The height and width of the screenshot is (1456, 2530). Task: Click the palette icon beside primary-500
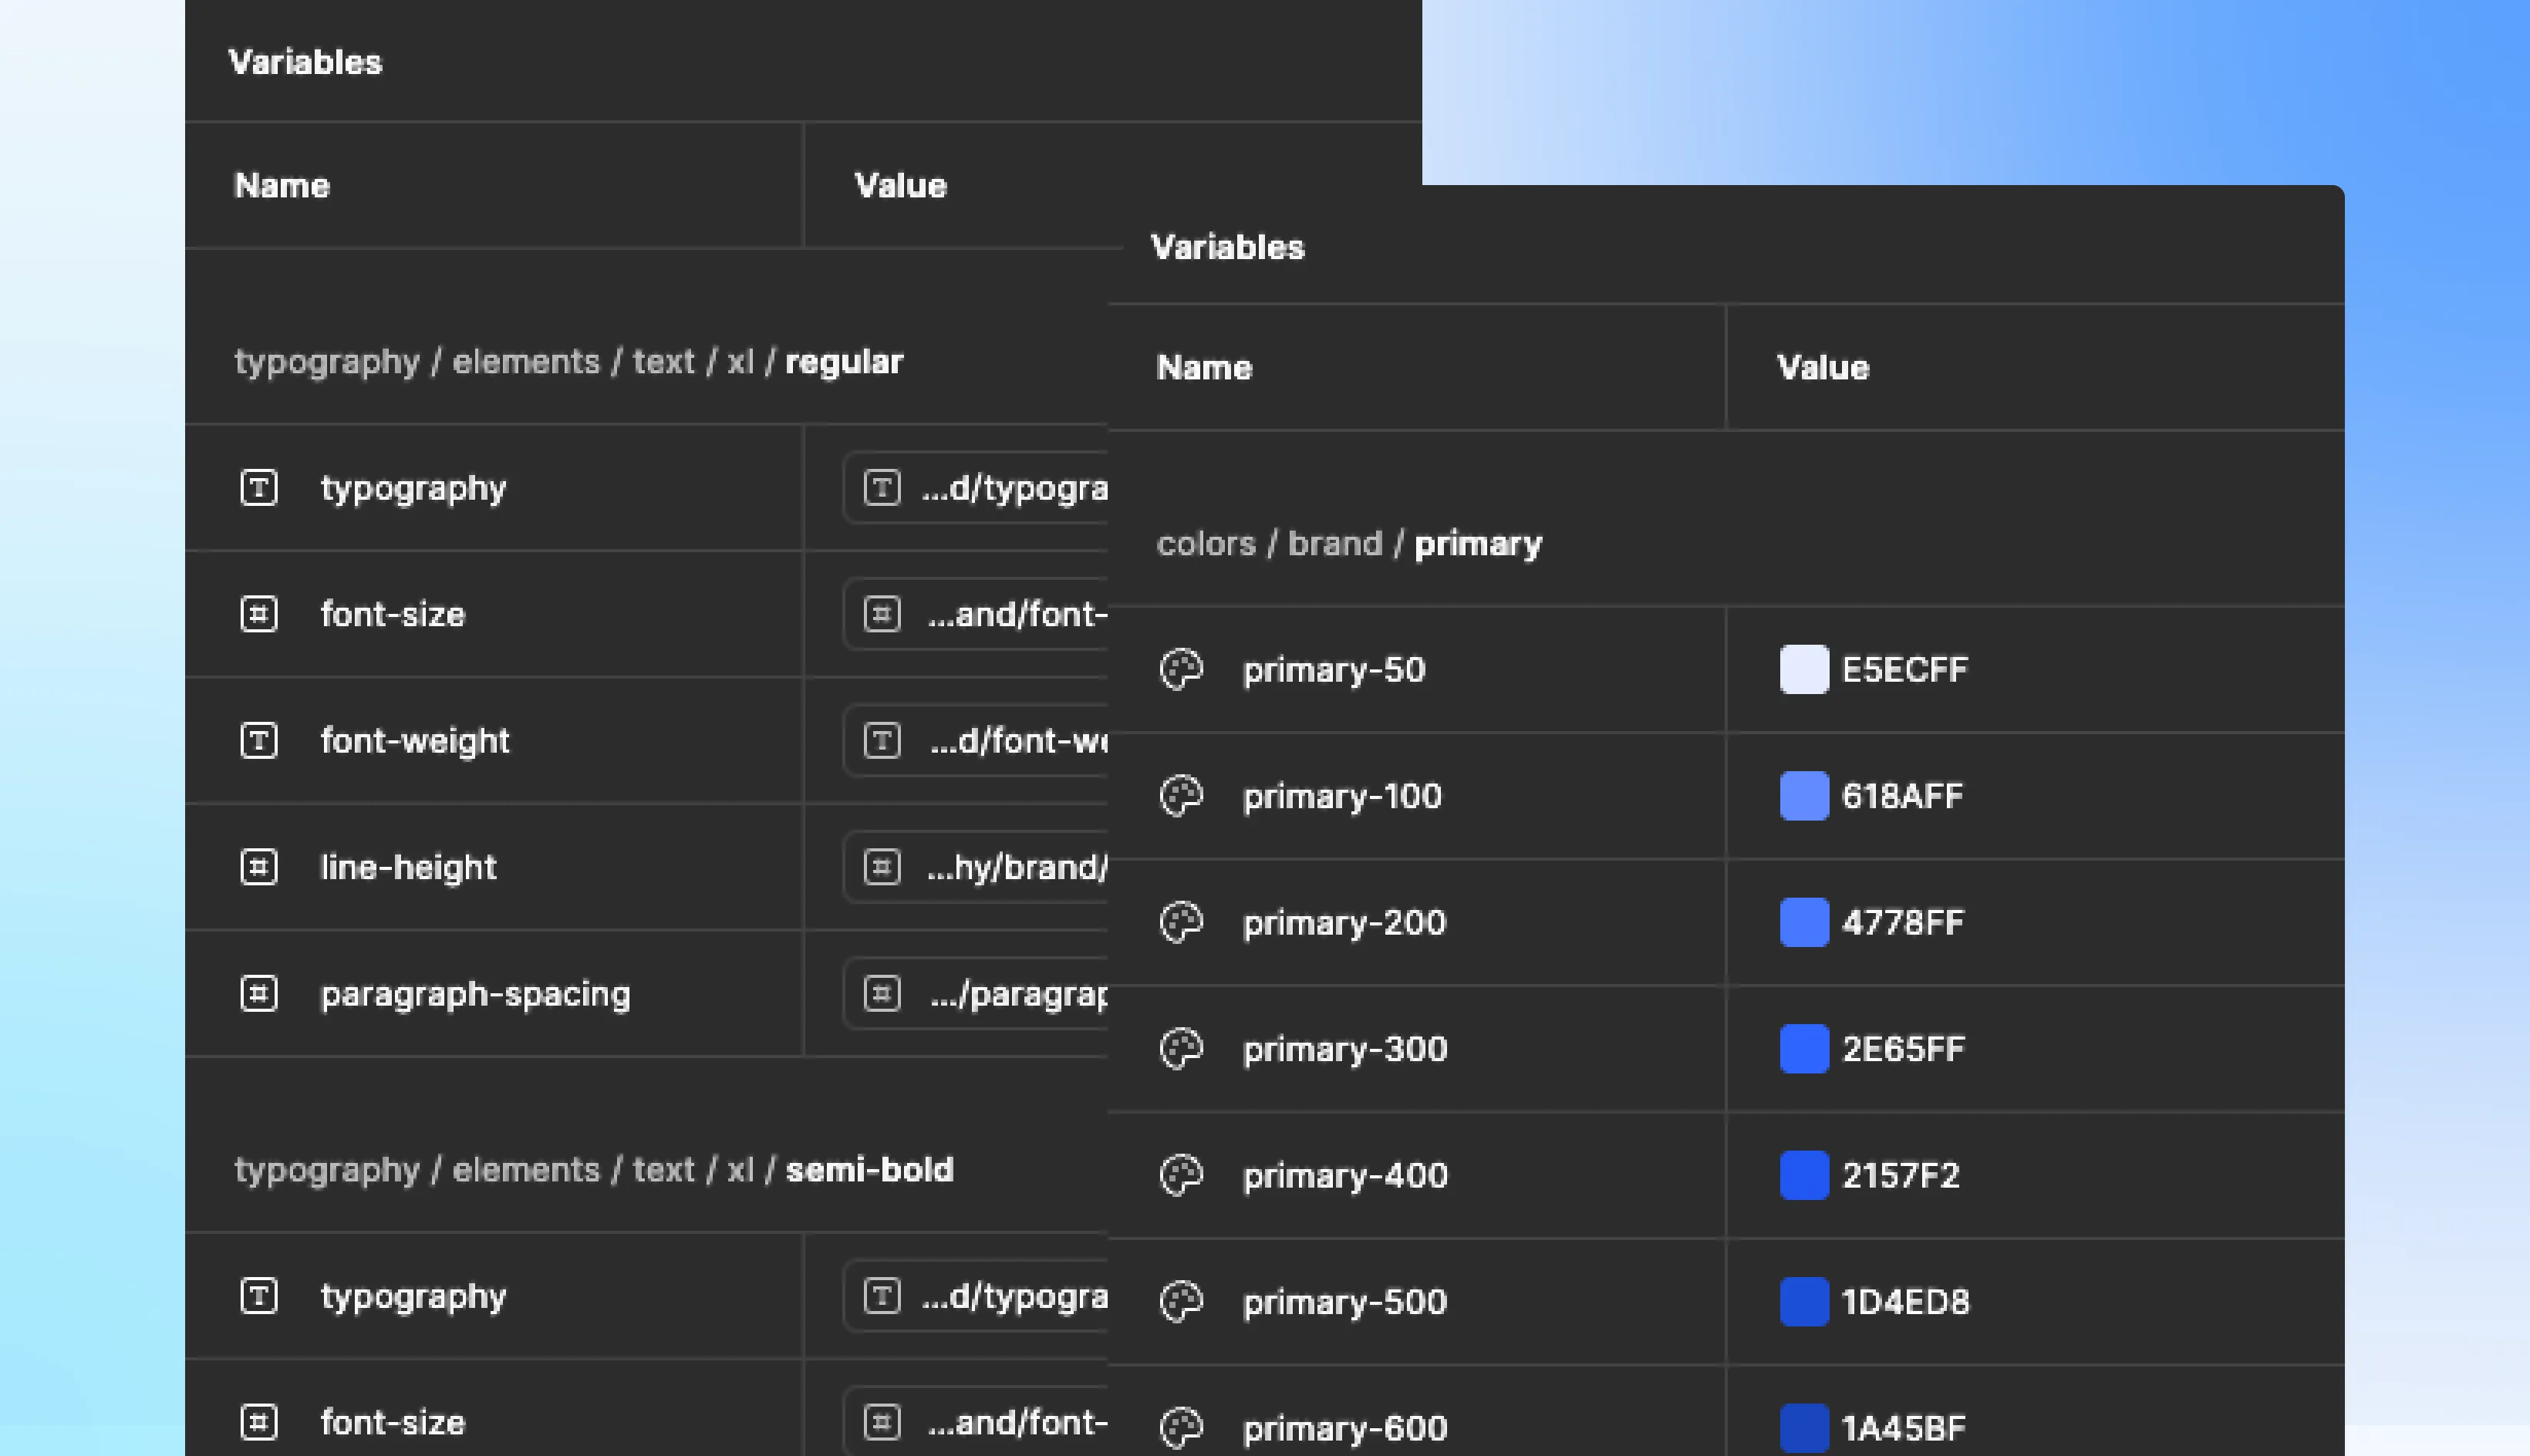point(1181,1302)
